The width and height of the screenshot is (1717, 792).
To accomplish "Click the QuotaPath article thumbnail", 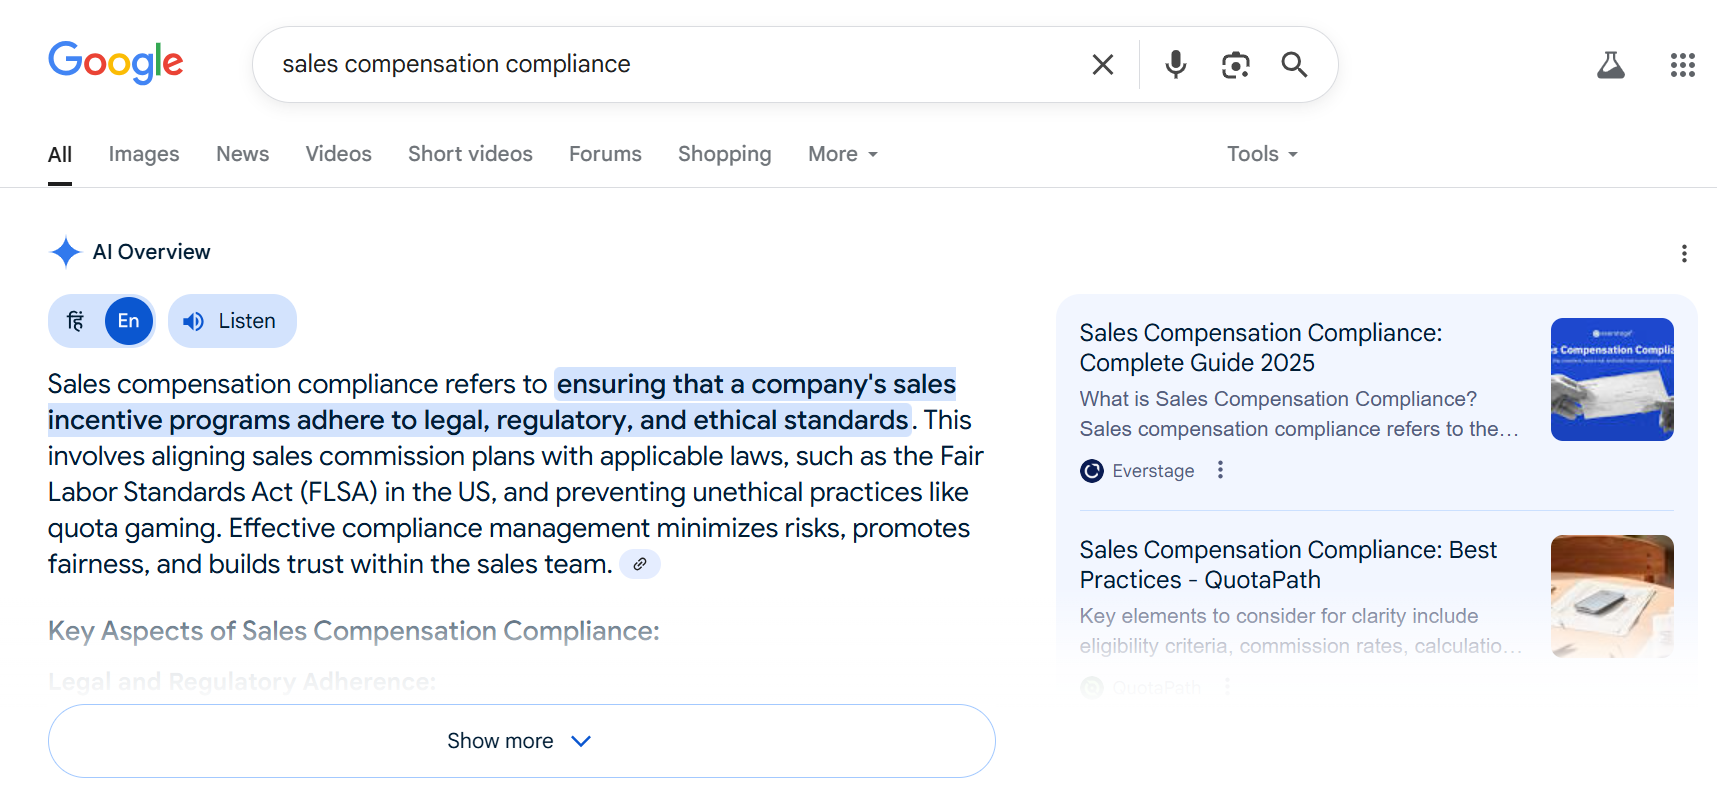I will point(1612,596).
